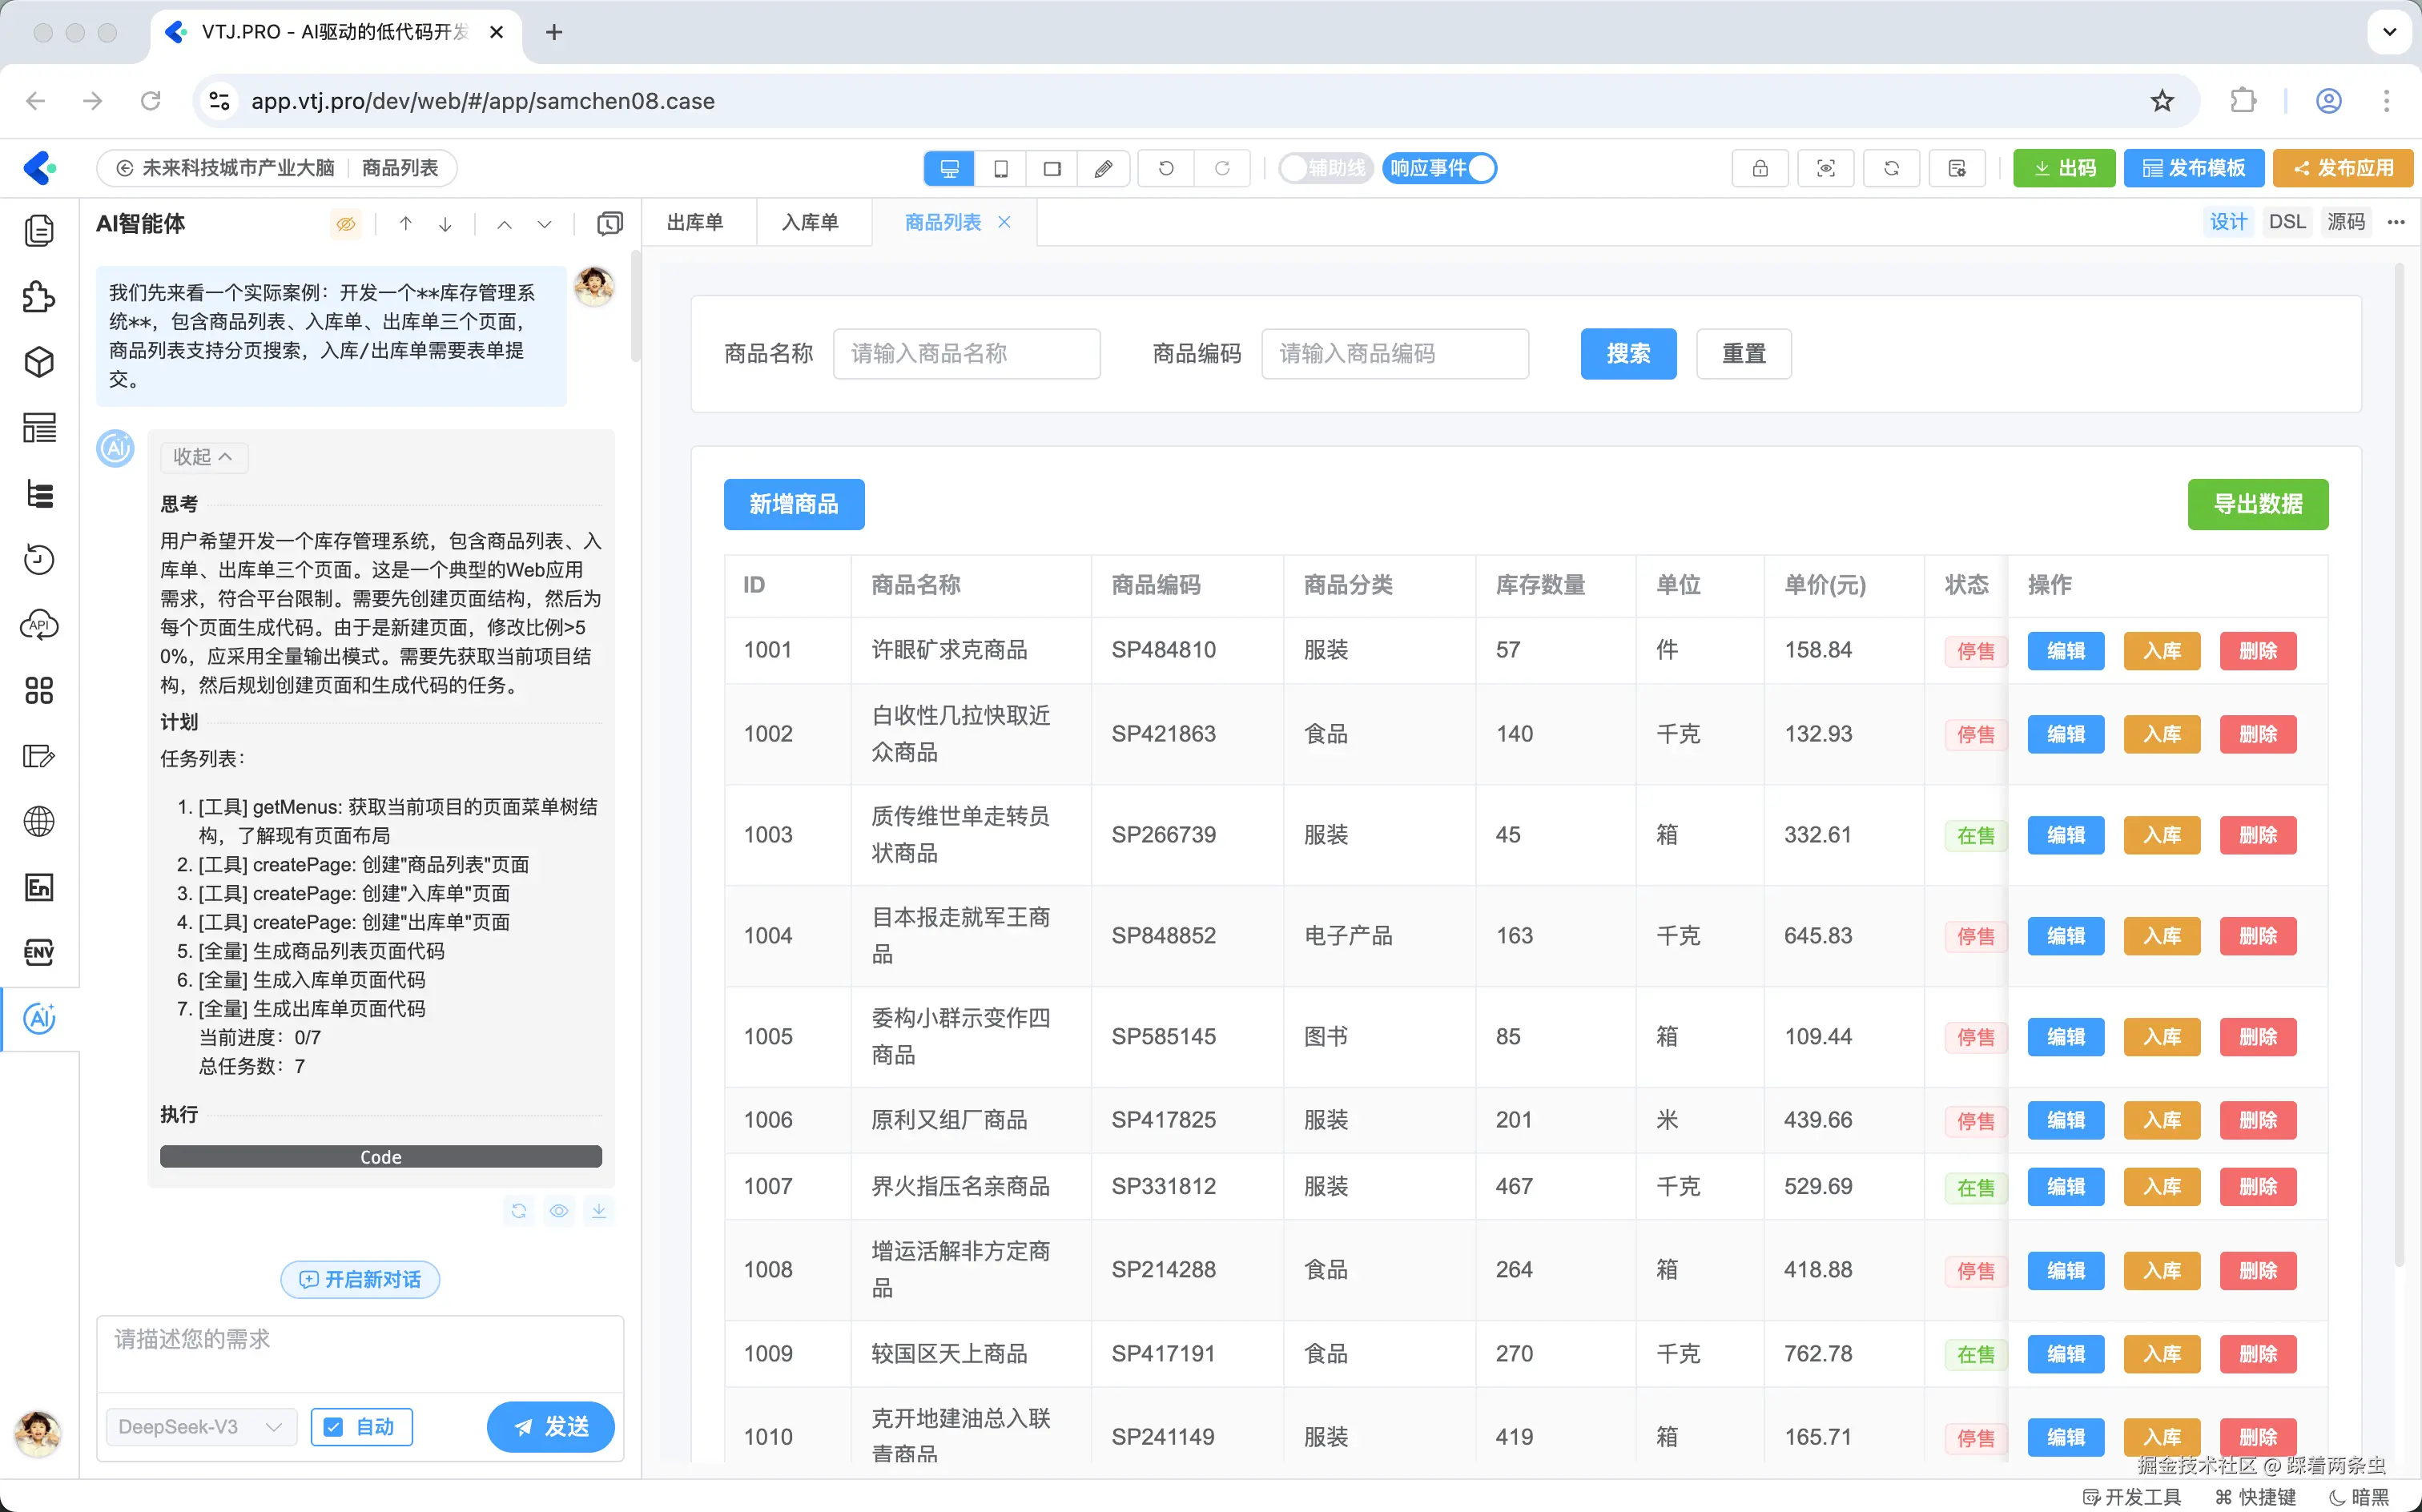Toggle the eye visibility icon in AI panel header

coord(346,224)
